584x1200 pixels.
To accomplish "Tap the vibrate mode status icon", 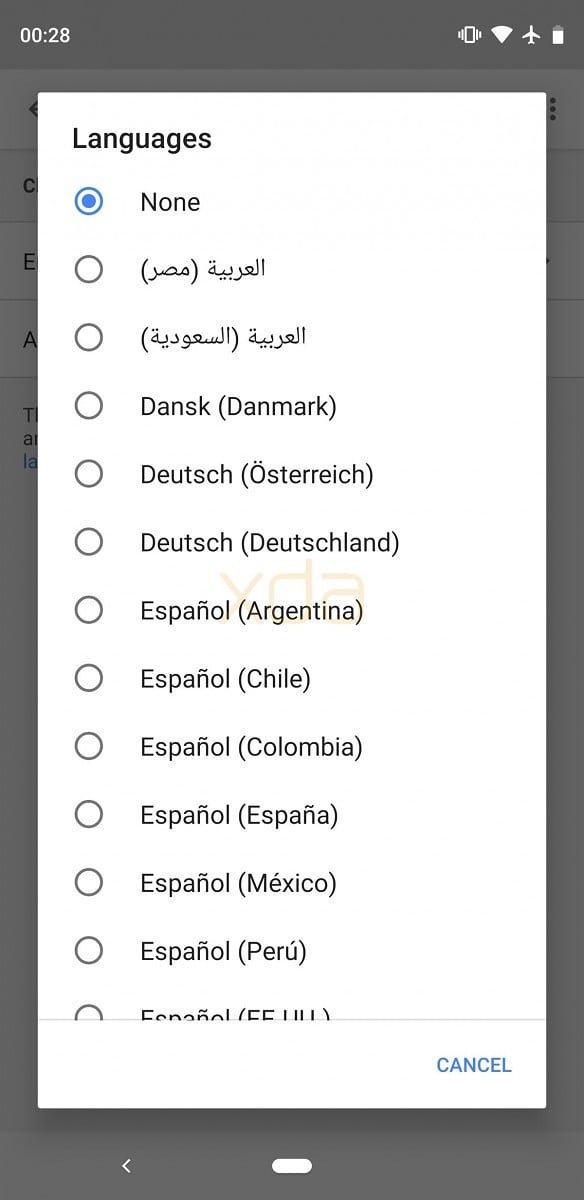I will [x=469, y=35].
